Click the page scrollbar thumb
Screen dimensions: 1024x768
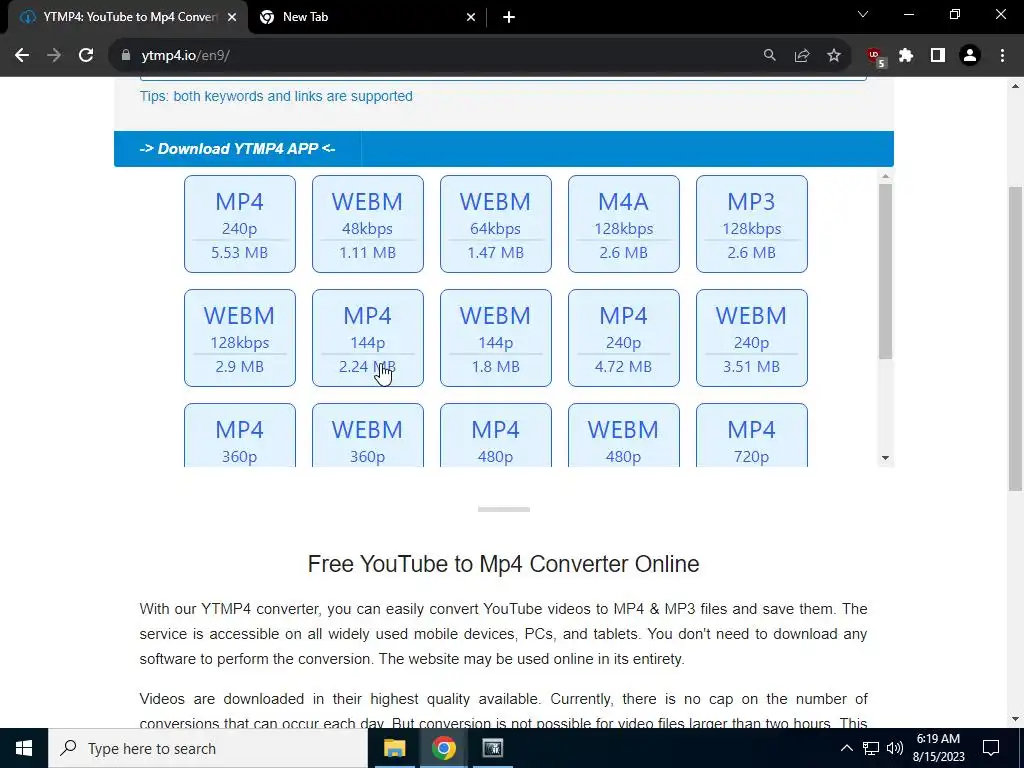1015,340
